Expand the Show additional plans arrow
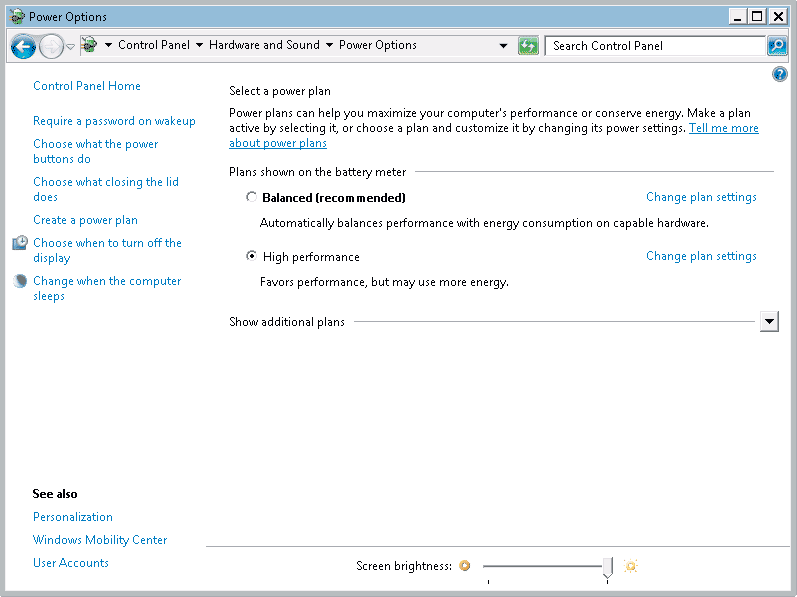 tap(769, 321)
